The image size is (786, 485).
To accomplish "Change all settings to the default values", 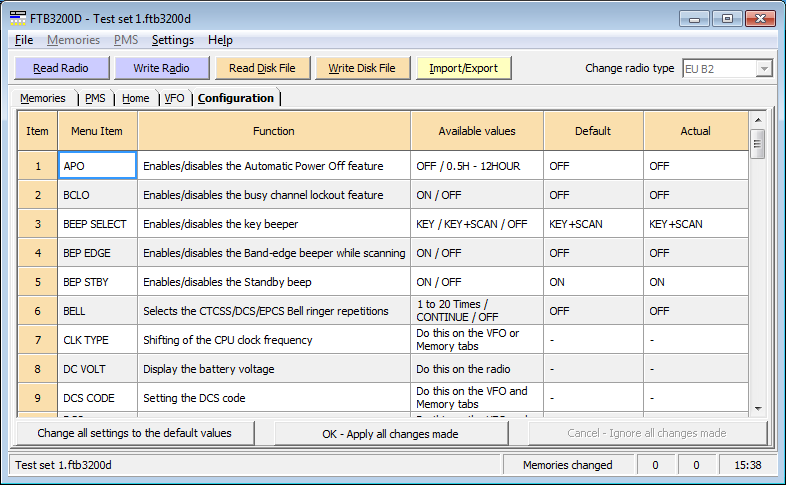I will click(135, 433).
